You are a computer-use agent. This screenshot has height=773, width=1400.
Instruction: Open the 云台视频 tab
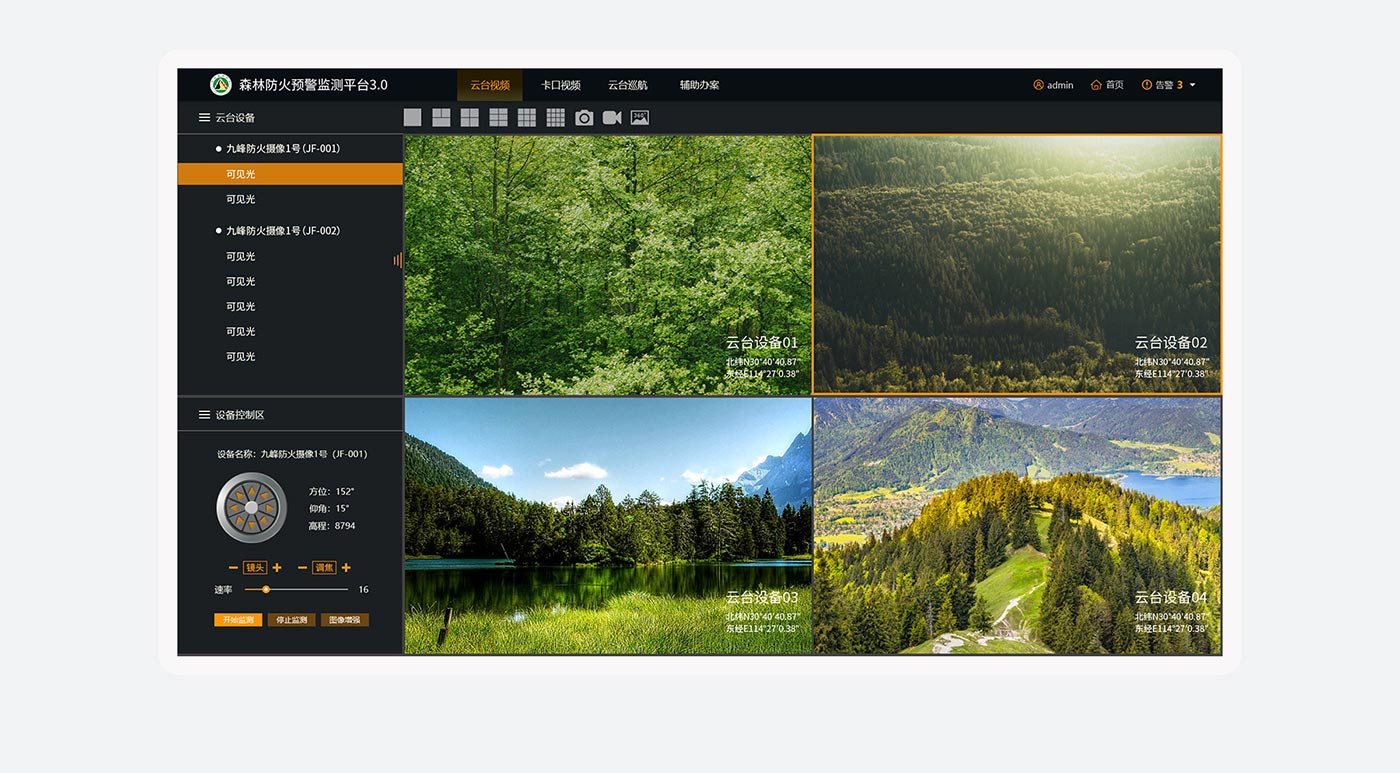(x=490, y=85)
